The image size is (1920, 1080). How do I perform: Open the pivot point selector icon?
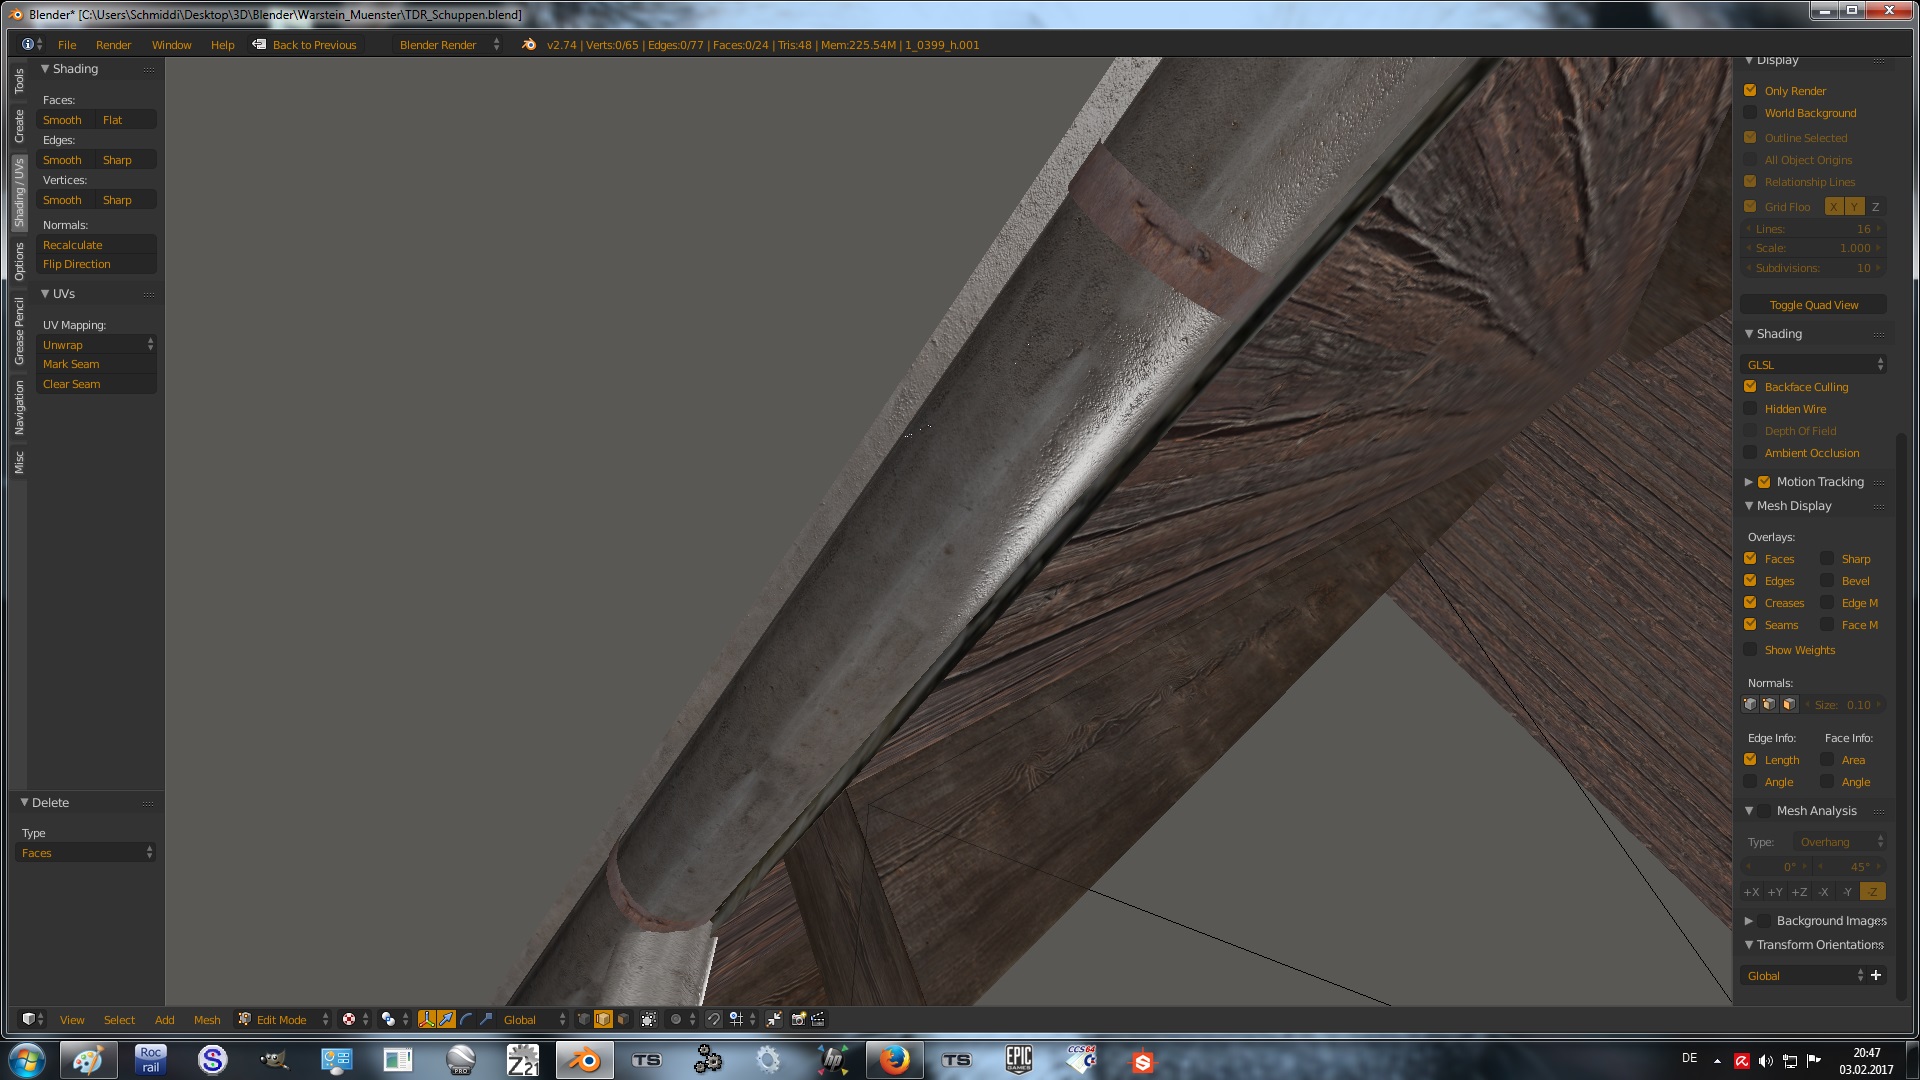click(388, 1019)
